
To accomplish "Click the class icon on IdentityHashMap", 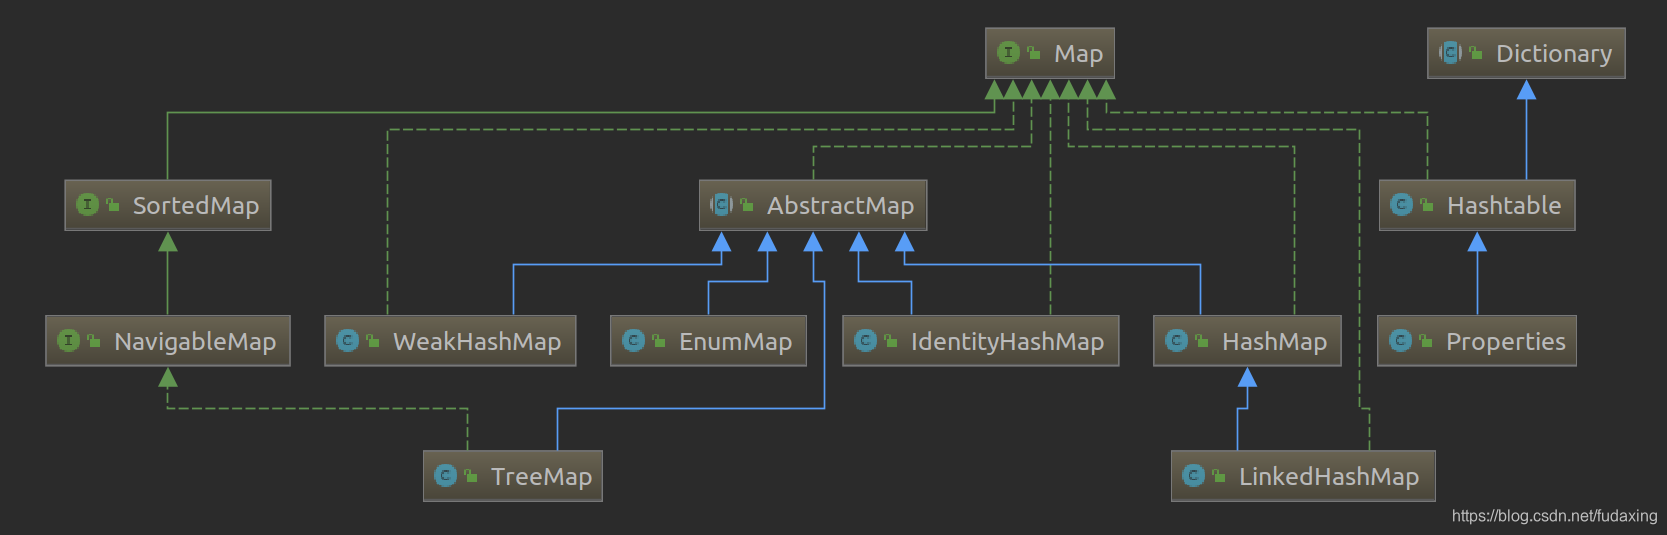I will click(865, 340).
